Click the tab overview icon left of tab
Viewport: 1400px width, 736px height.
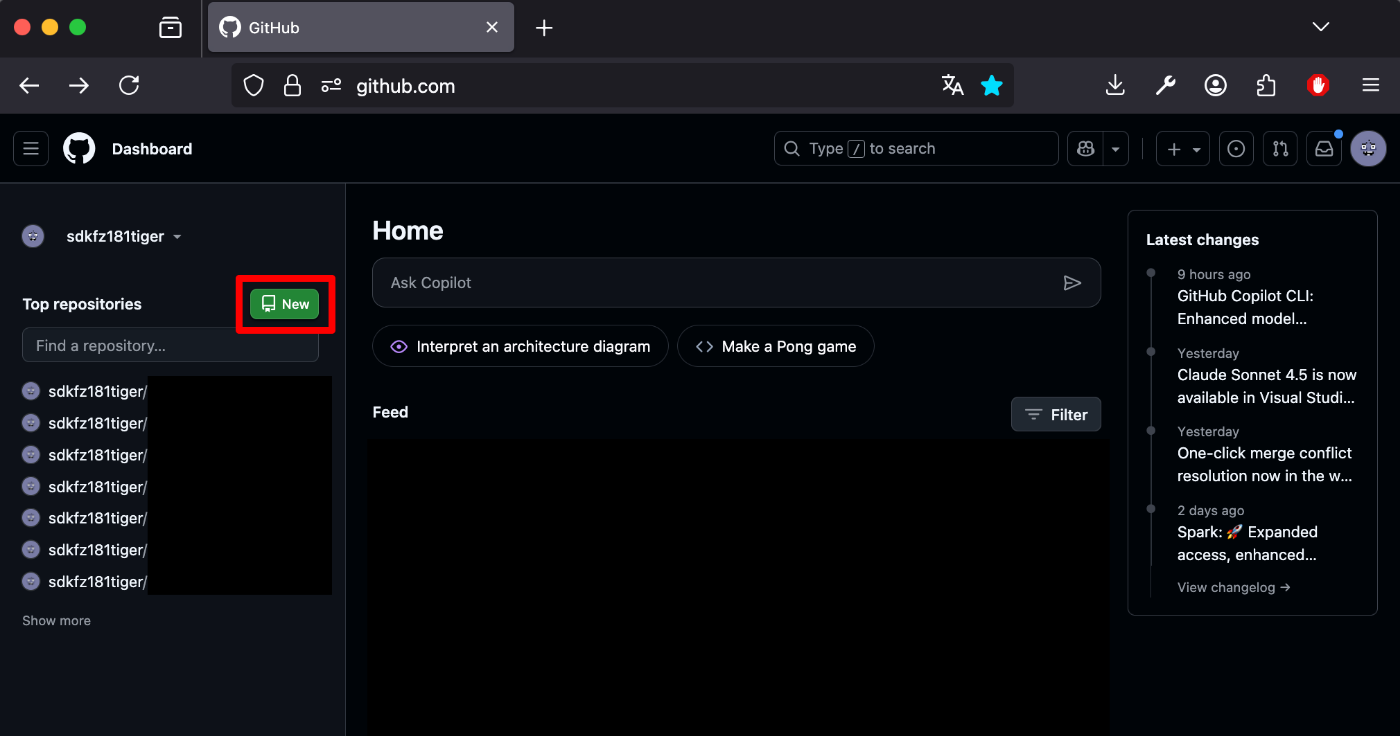pos(171,28)
